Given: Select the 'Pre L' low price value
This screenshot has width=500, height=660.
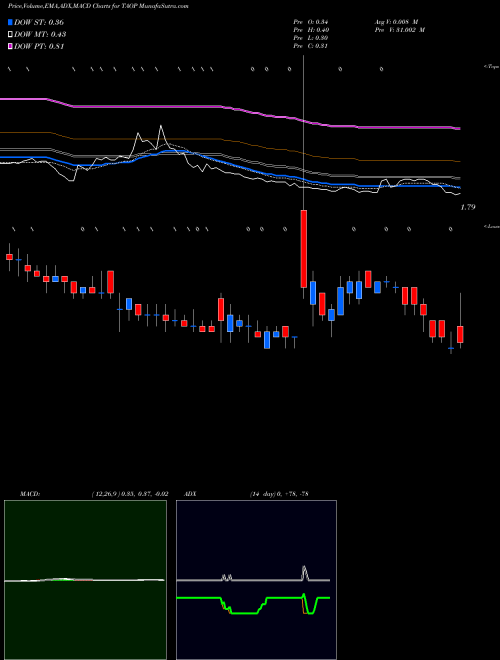Looking at the screenshot, I should point(311,38).
